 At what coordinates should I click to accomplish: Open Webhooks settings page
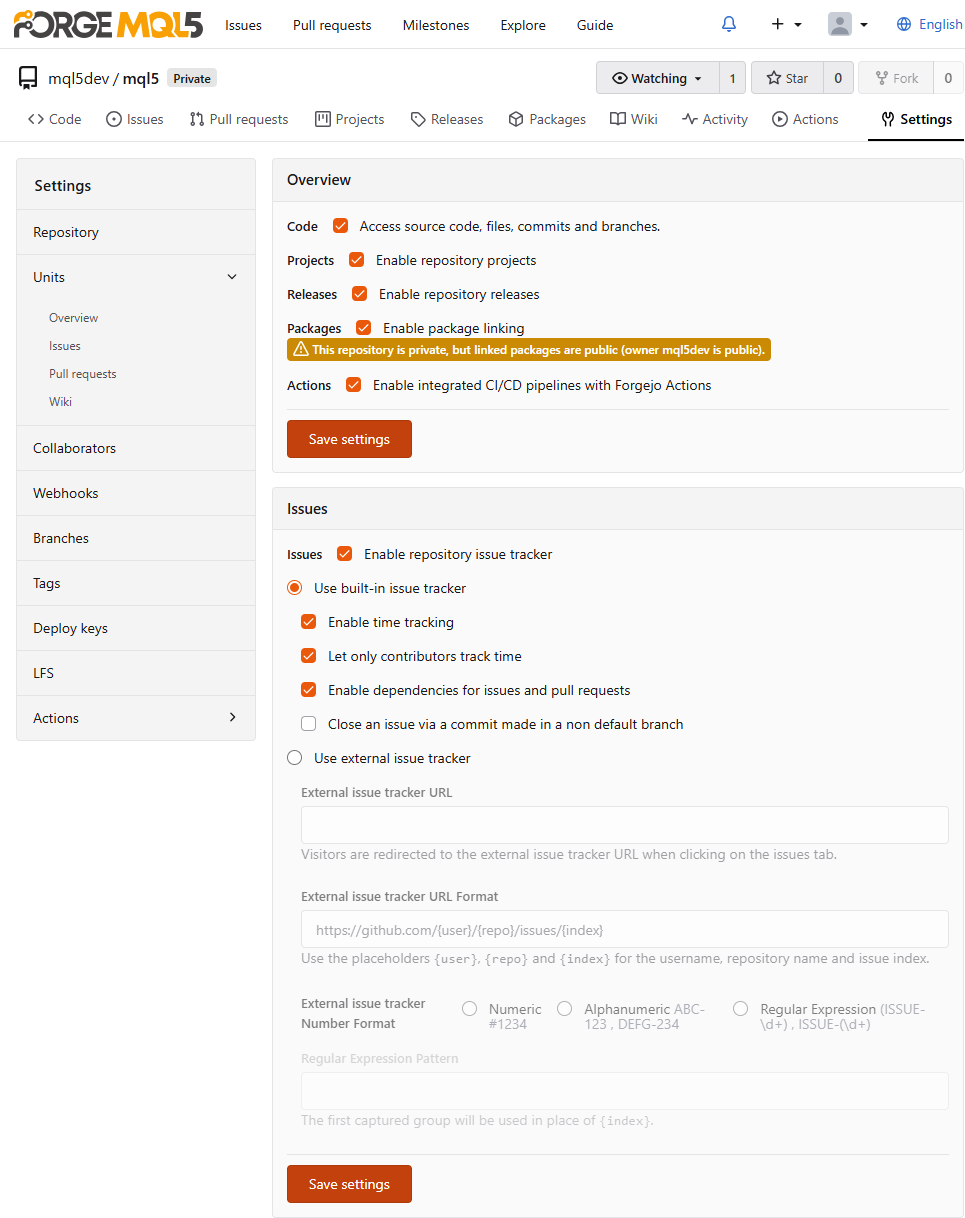(x=136, y=493)
